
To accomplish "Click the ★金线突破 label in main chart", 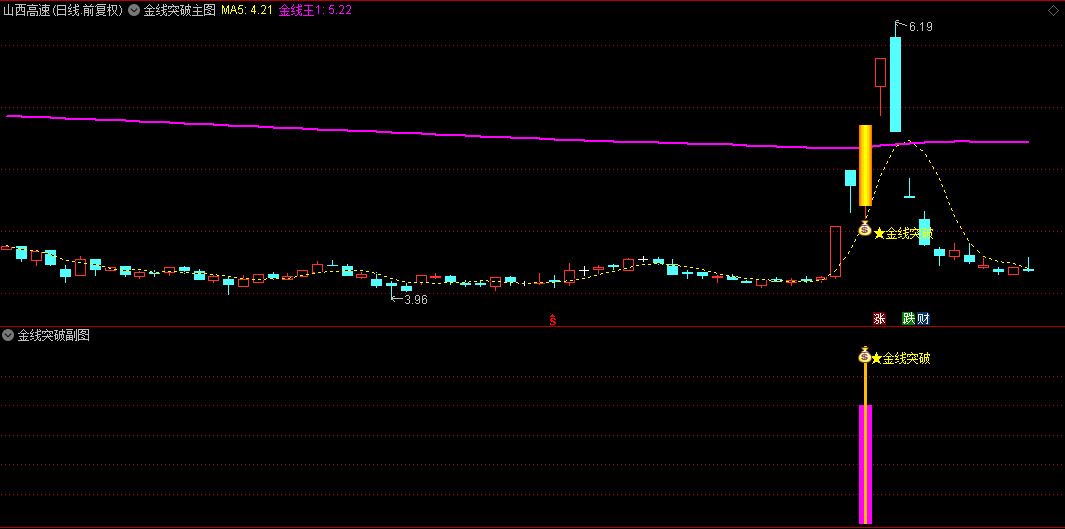I will click(x=903, y=234).
